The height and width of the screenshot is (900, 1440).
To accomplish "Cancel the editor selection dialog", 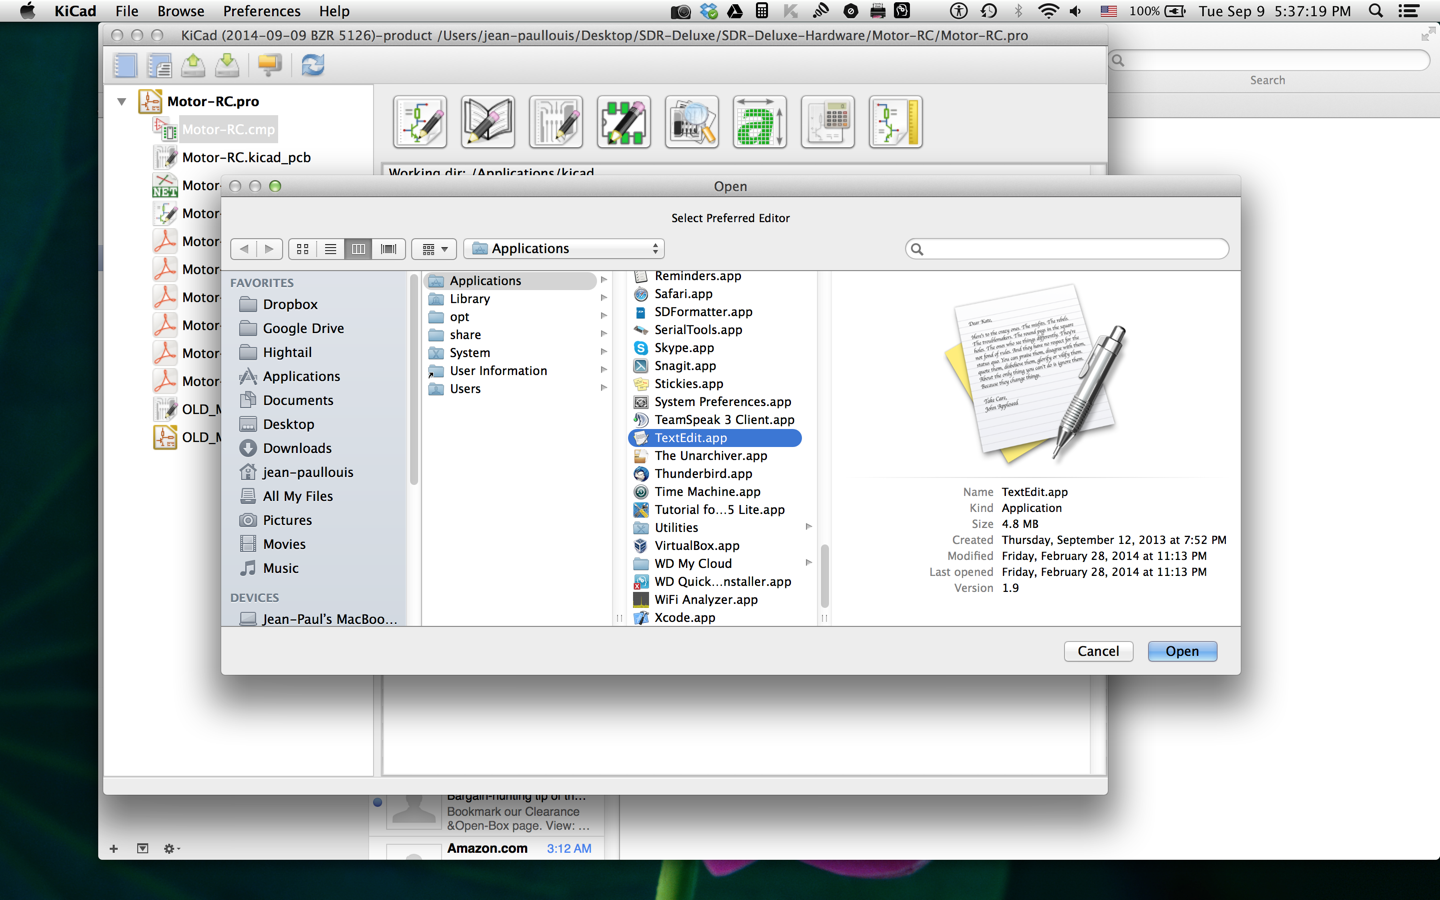I will tap(1097, 651).
